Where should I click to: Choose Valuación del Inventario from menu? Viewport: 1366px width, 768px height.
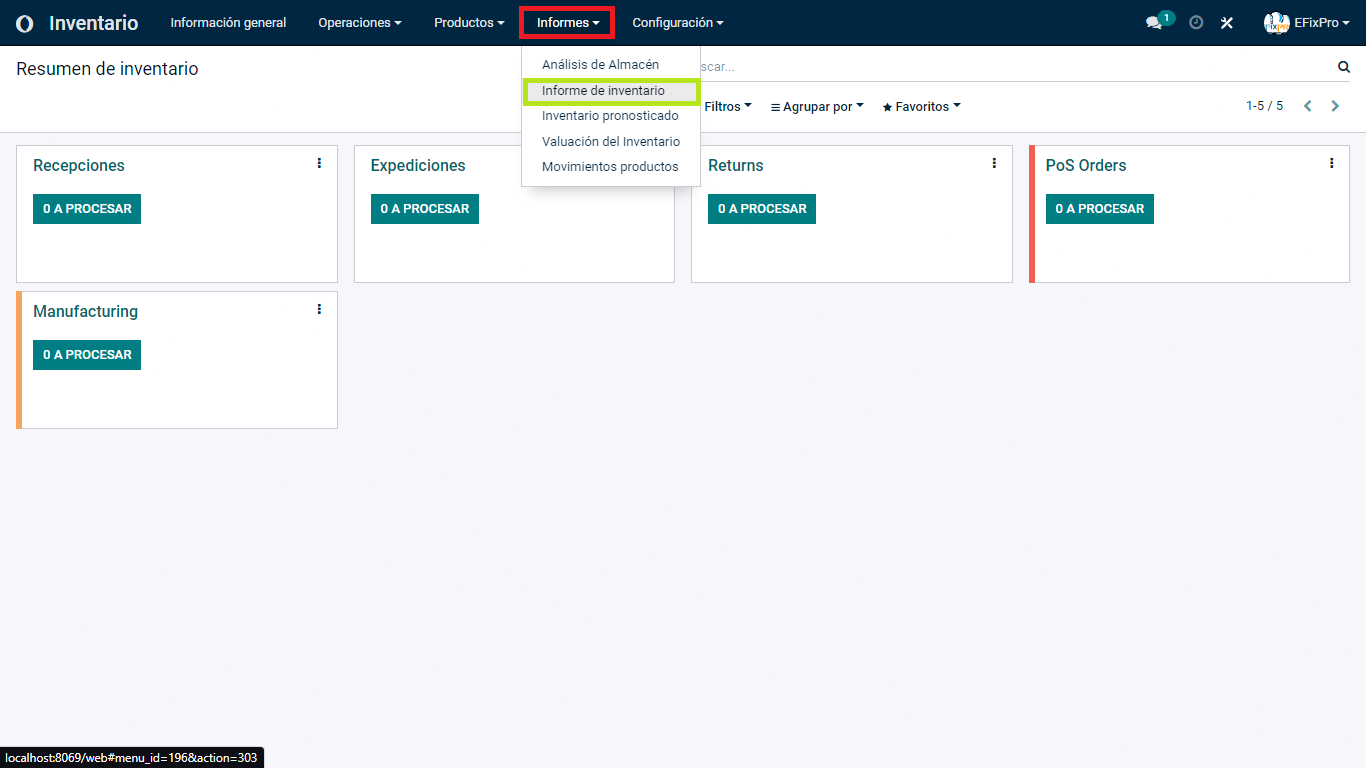[610, 142]
